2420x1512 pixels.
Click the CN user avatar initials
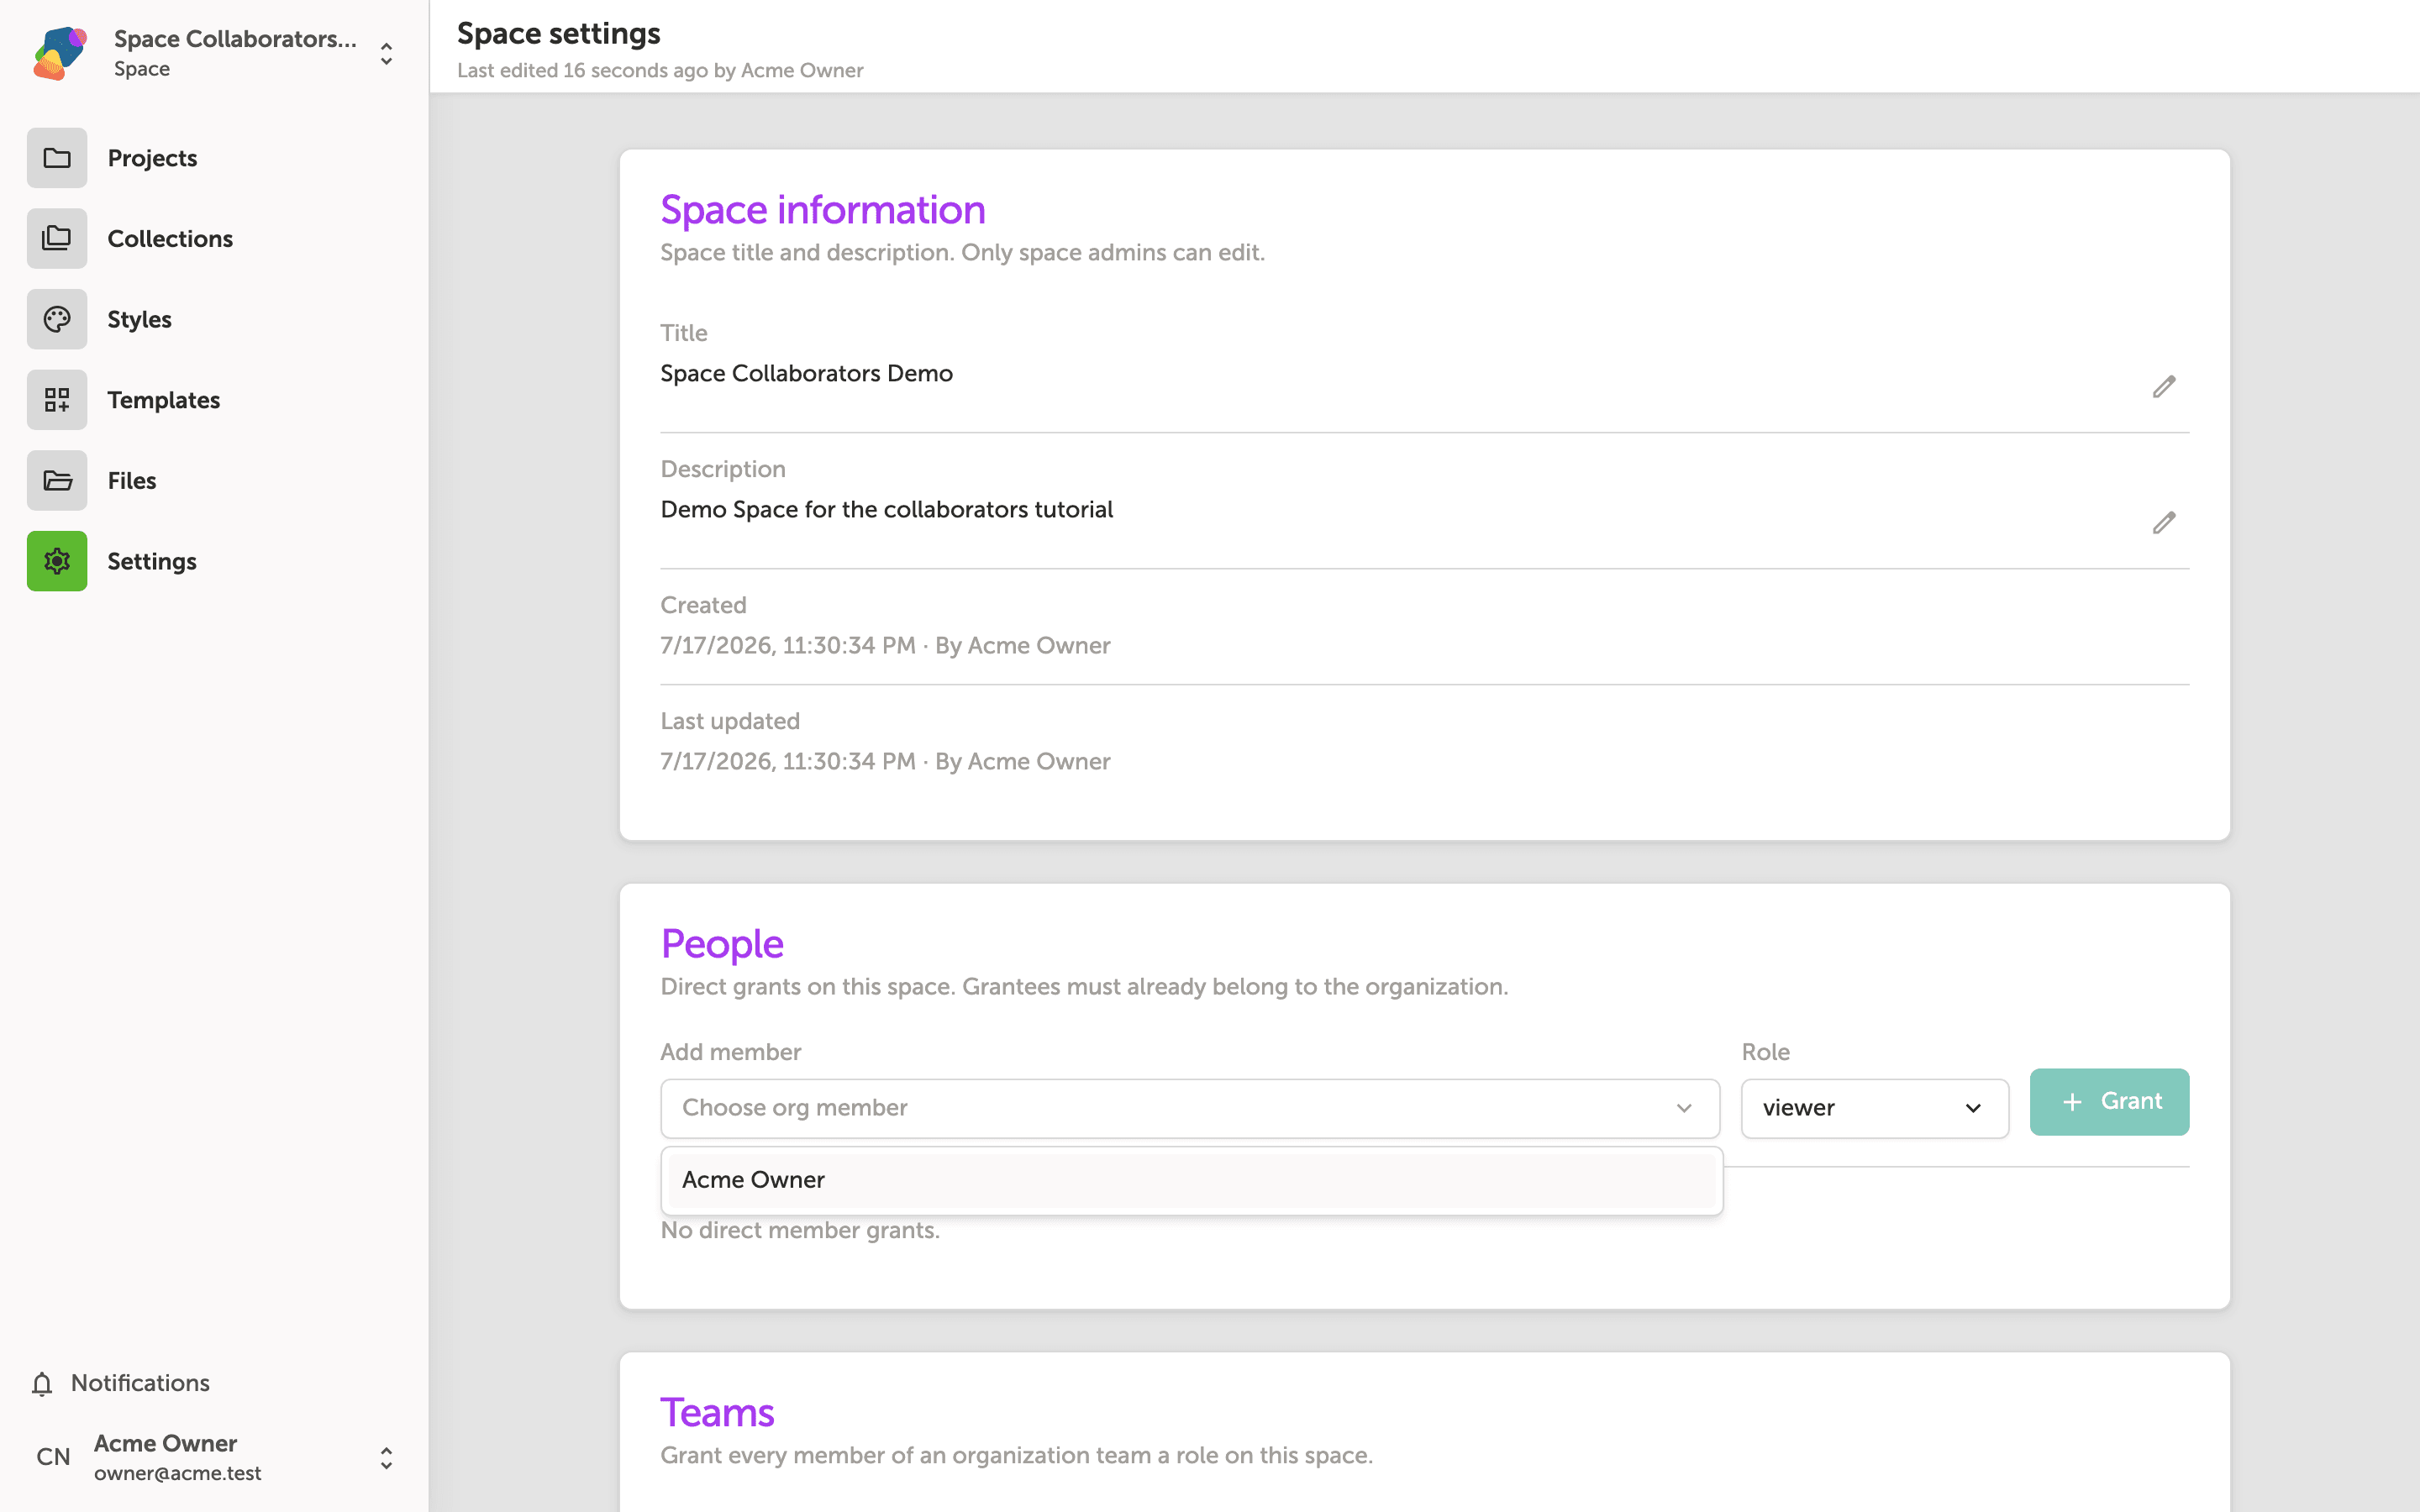pyautogui.click(x=53, y=1457)
